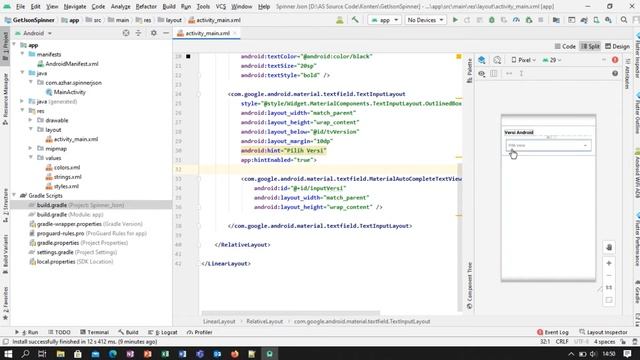Click the orientation rotate icon in preview
The image size is (640, 360).
[x=497, y=60]
